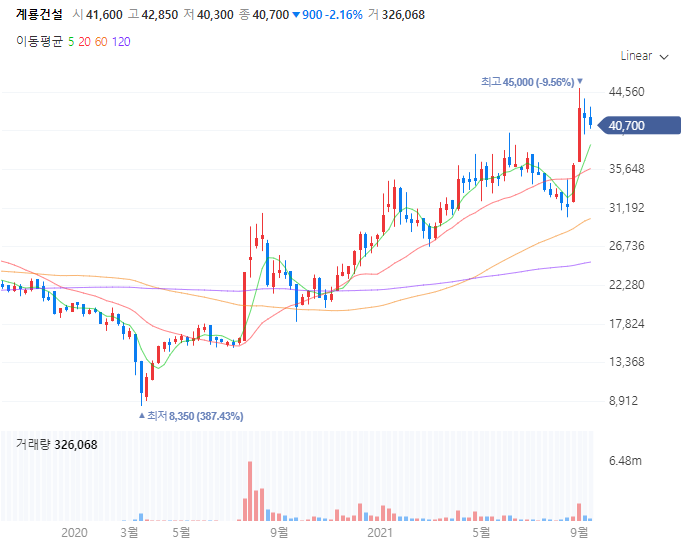
Task: Click the 6.48m volume axis label
Action: click(625, 461)
